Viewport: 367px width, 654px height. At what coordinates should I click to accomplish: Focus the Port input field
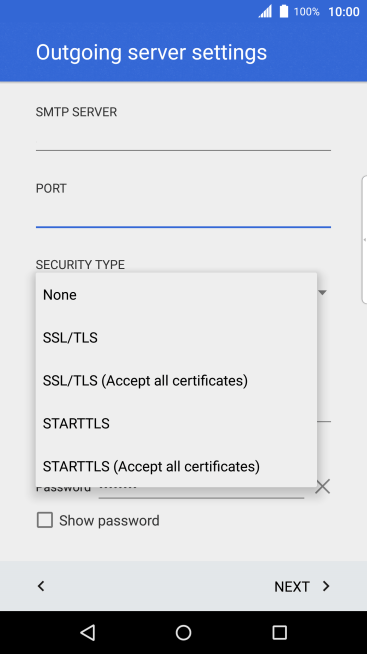pos(184,214)
